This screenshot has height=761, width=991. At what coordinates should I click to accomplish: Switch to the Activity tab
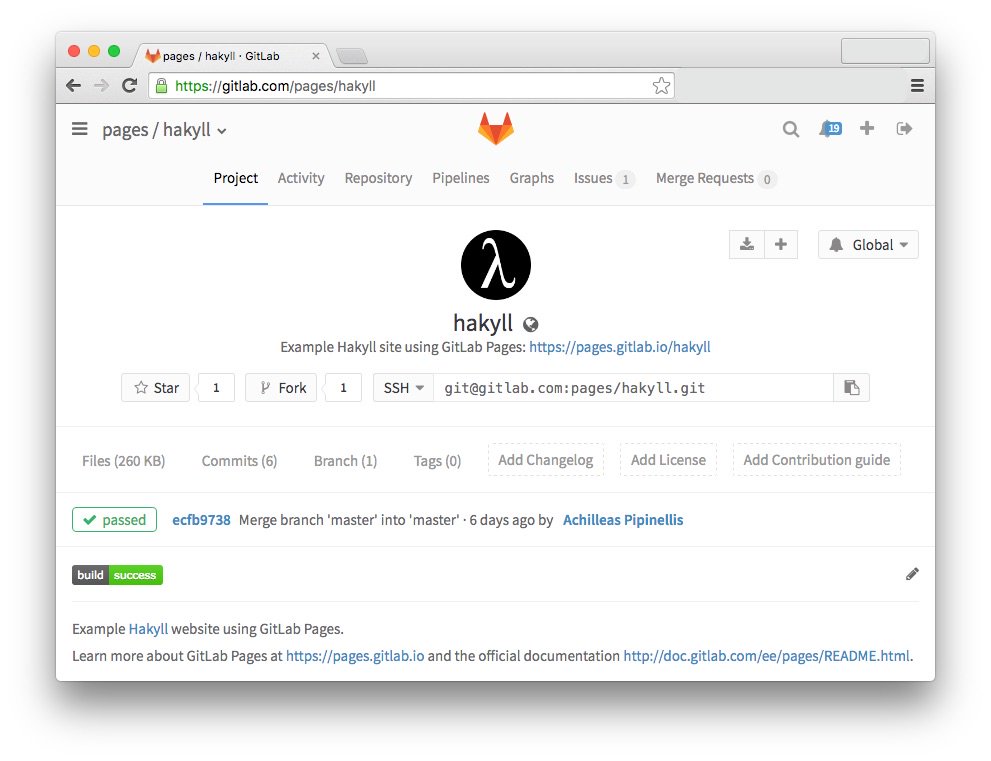click(x=301, y=178)
